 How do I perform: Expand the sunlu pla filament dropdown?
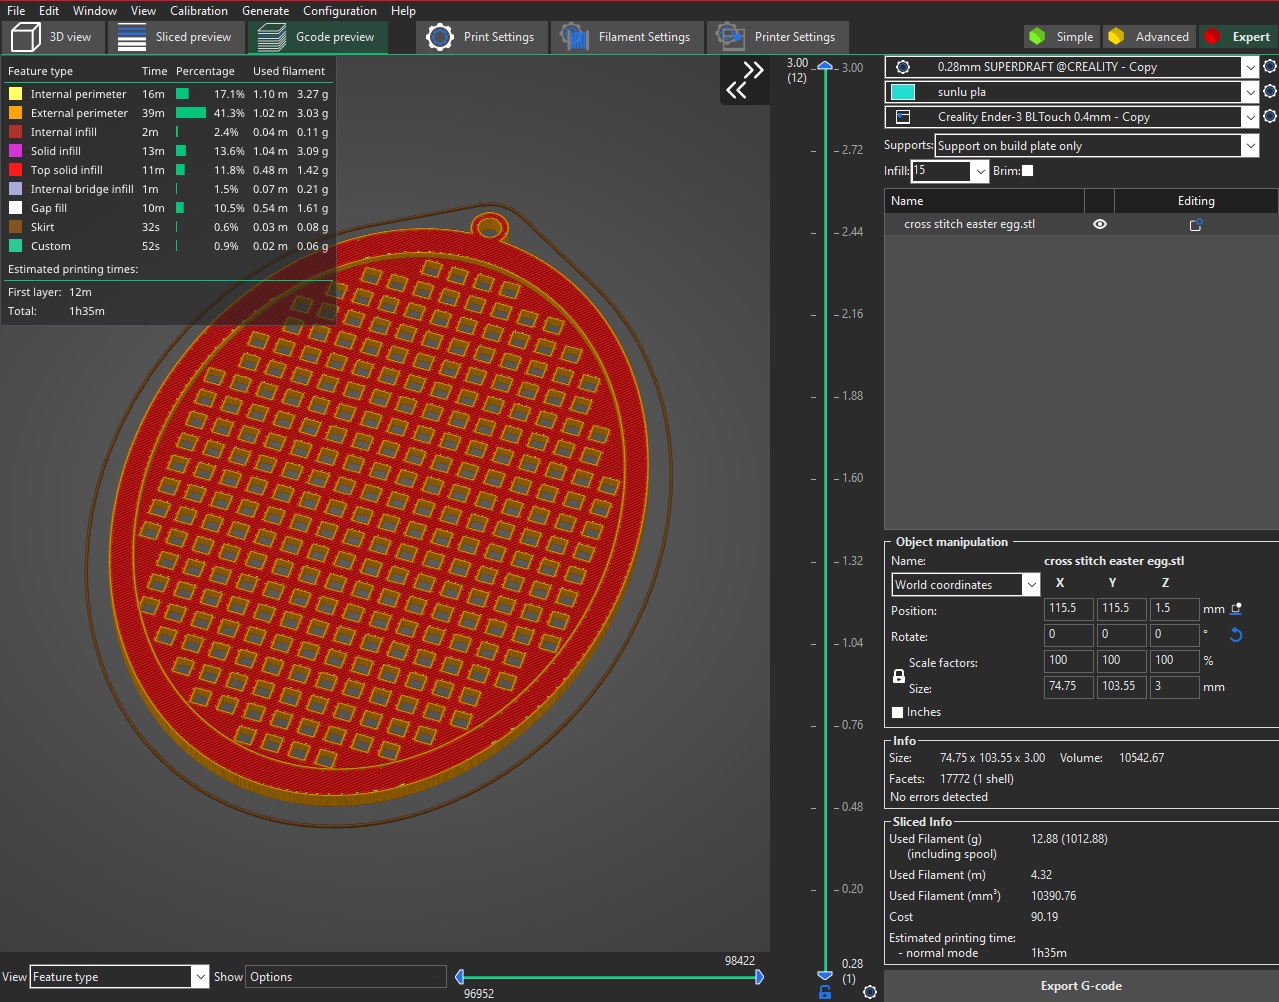click(1250, 92)
